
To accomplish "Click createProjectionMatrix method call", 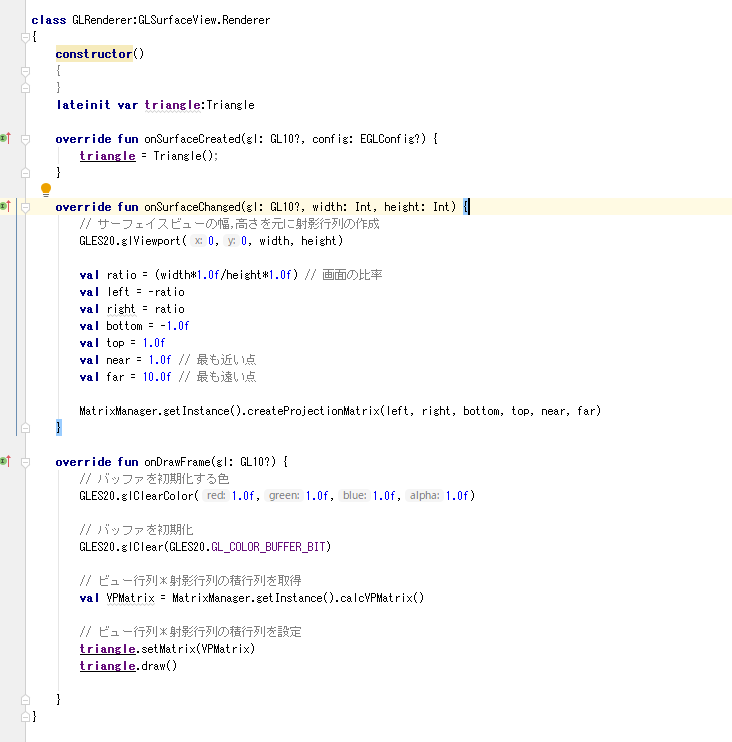I will tap(313, 411).
